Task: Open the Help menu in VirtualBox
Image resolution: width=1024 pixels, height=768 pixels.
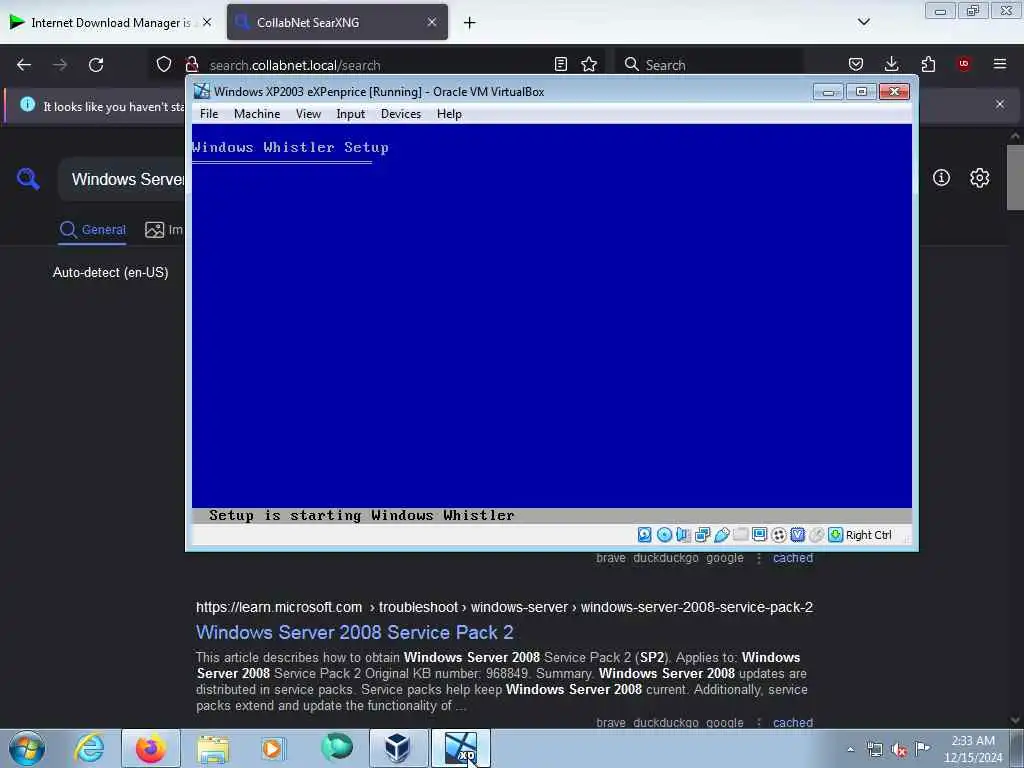Action: coord(449,114)
